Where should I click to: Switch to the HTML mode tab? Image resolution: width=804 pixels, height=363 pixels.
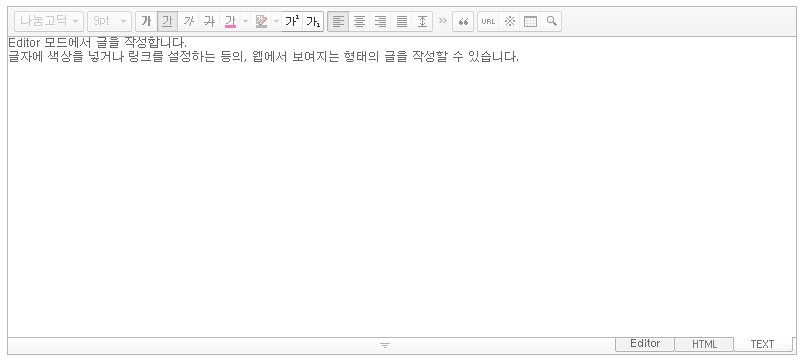click(704, 344)
